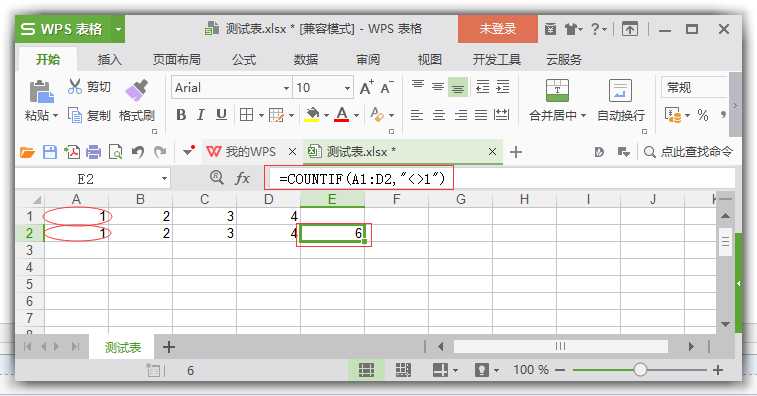Open the borders grid icon
757x396 pixels.
(246, 114)
